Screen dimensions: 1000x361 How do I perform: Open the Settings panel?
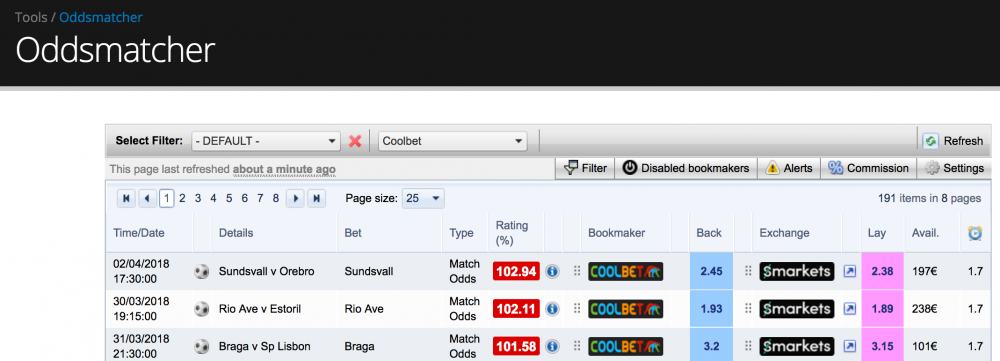(x=954, y=168)
